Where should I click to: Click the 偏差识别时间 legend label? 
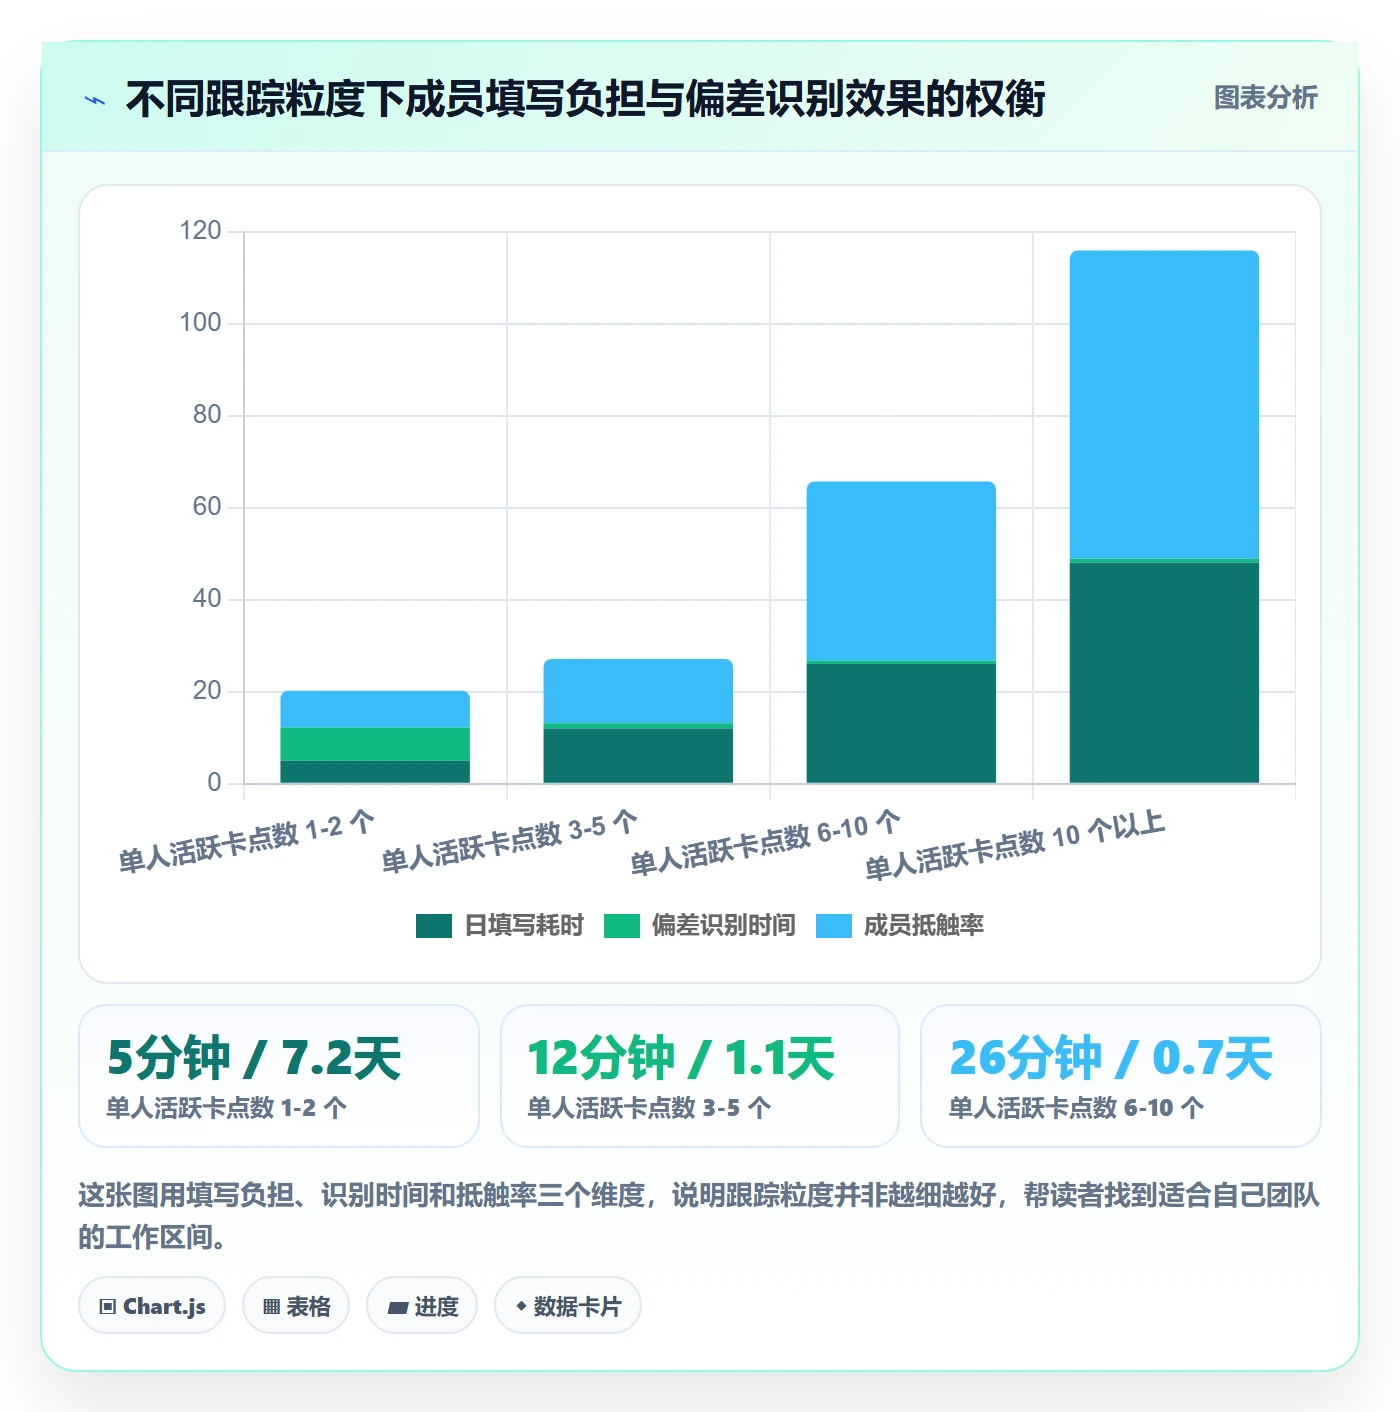(724, 926)
